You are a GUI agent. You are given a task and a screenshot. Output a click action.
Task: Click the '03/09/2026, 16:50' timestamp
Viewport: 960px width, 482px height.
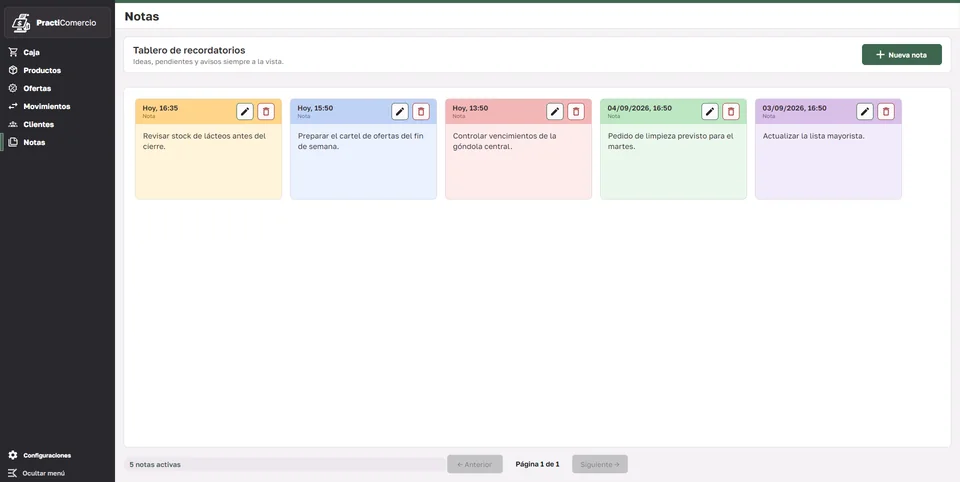point(794,108)
